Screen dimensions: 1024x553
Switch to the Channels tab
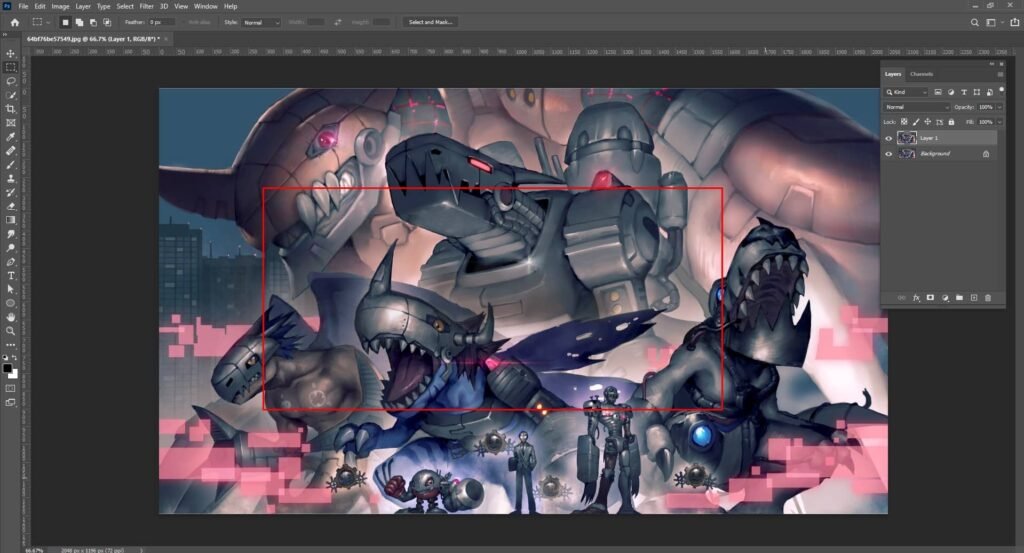[x=921, y=74]
